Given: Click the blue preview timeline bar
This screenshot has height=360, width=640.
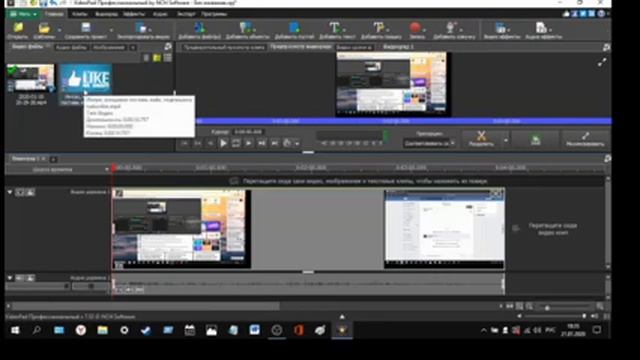Looking at the screenshot, I should click(x=403, y=121).
